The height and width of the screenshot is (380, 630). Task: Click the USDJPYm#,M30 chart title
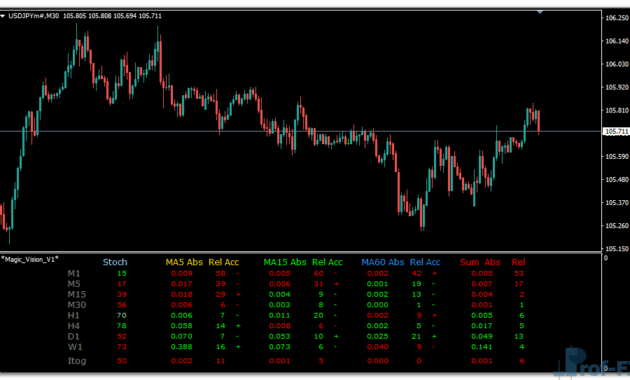(34, 16)
